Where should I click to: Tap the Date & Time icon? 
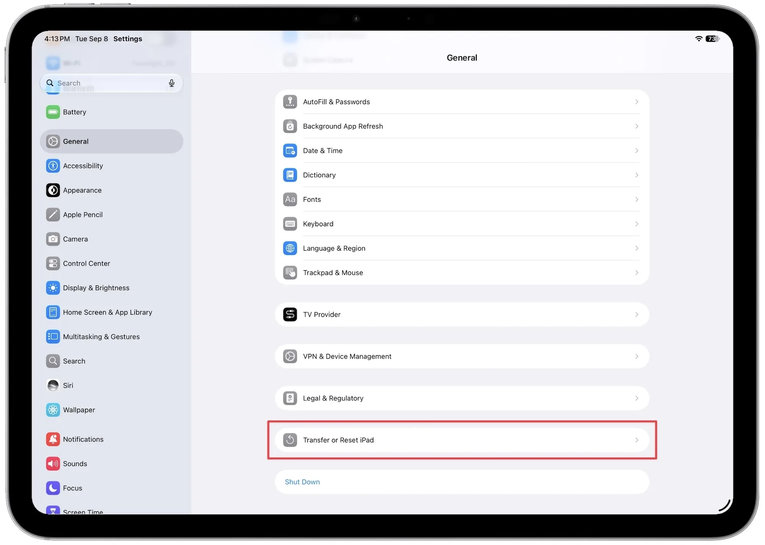tap(290, 151)
